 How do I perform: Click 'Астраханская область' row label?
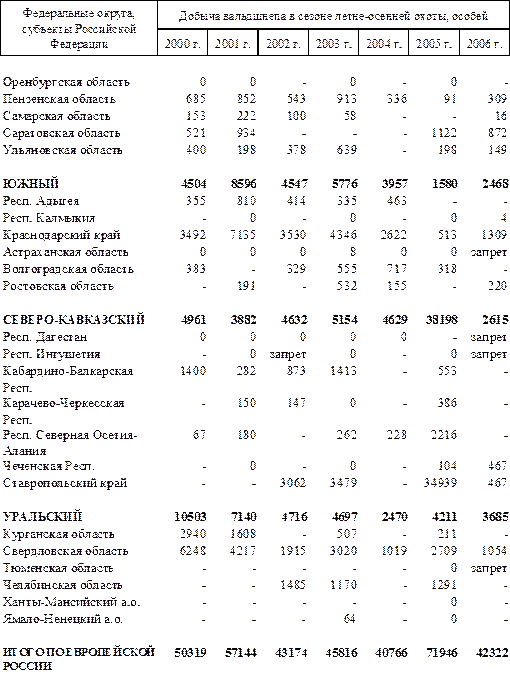click(65, 252)
